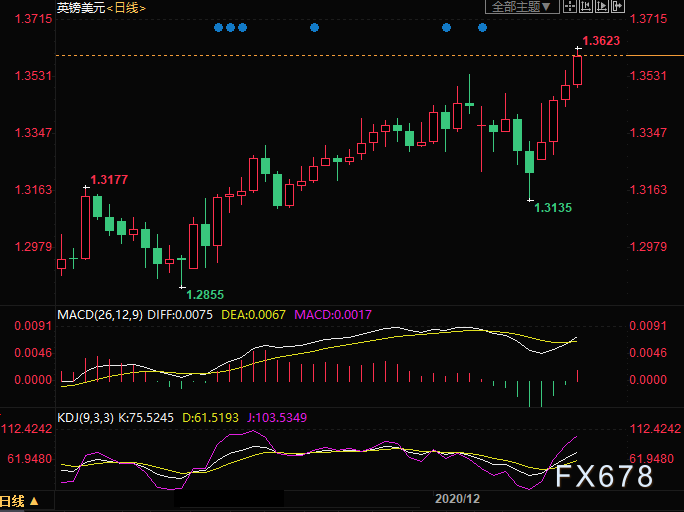Click the J:103.5349 value
This screenshot has width=684, height=512.
click(x=277, y=418)
